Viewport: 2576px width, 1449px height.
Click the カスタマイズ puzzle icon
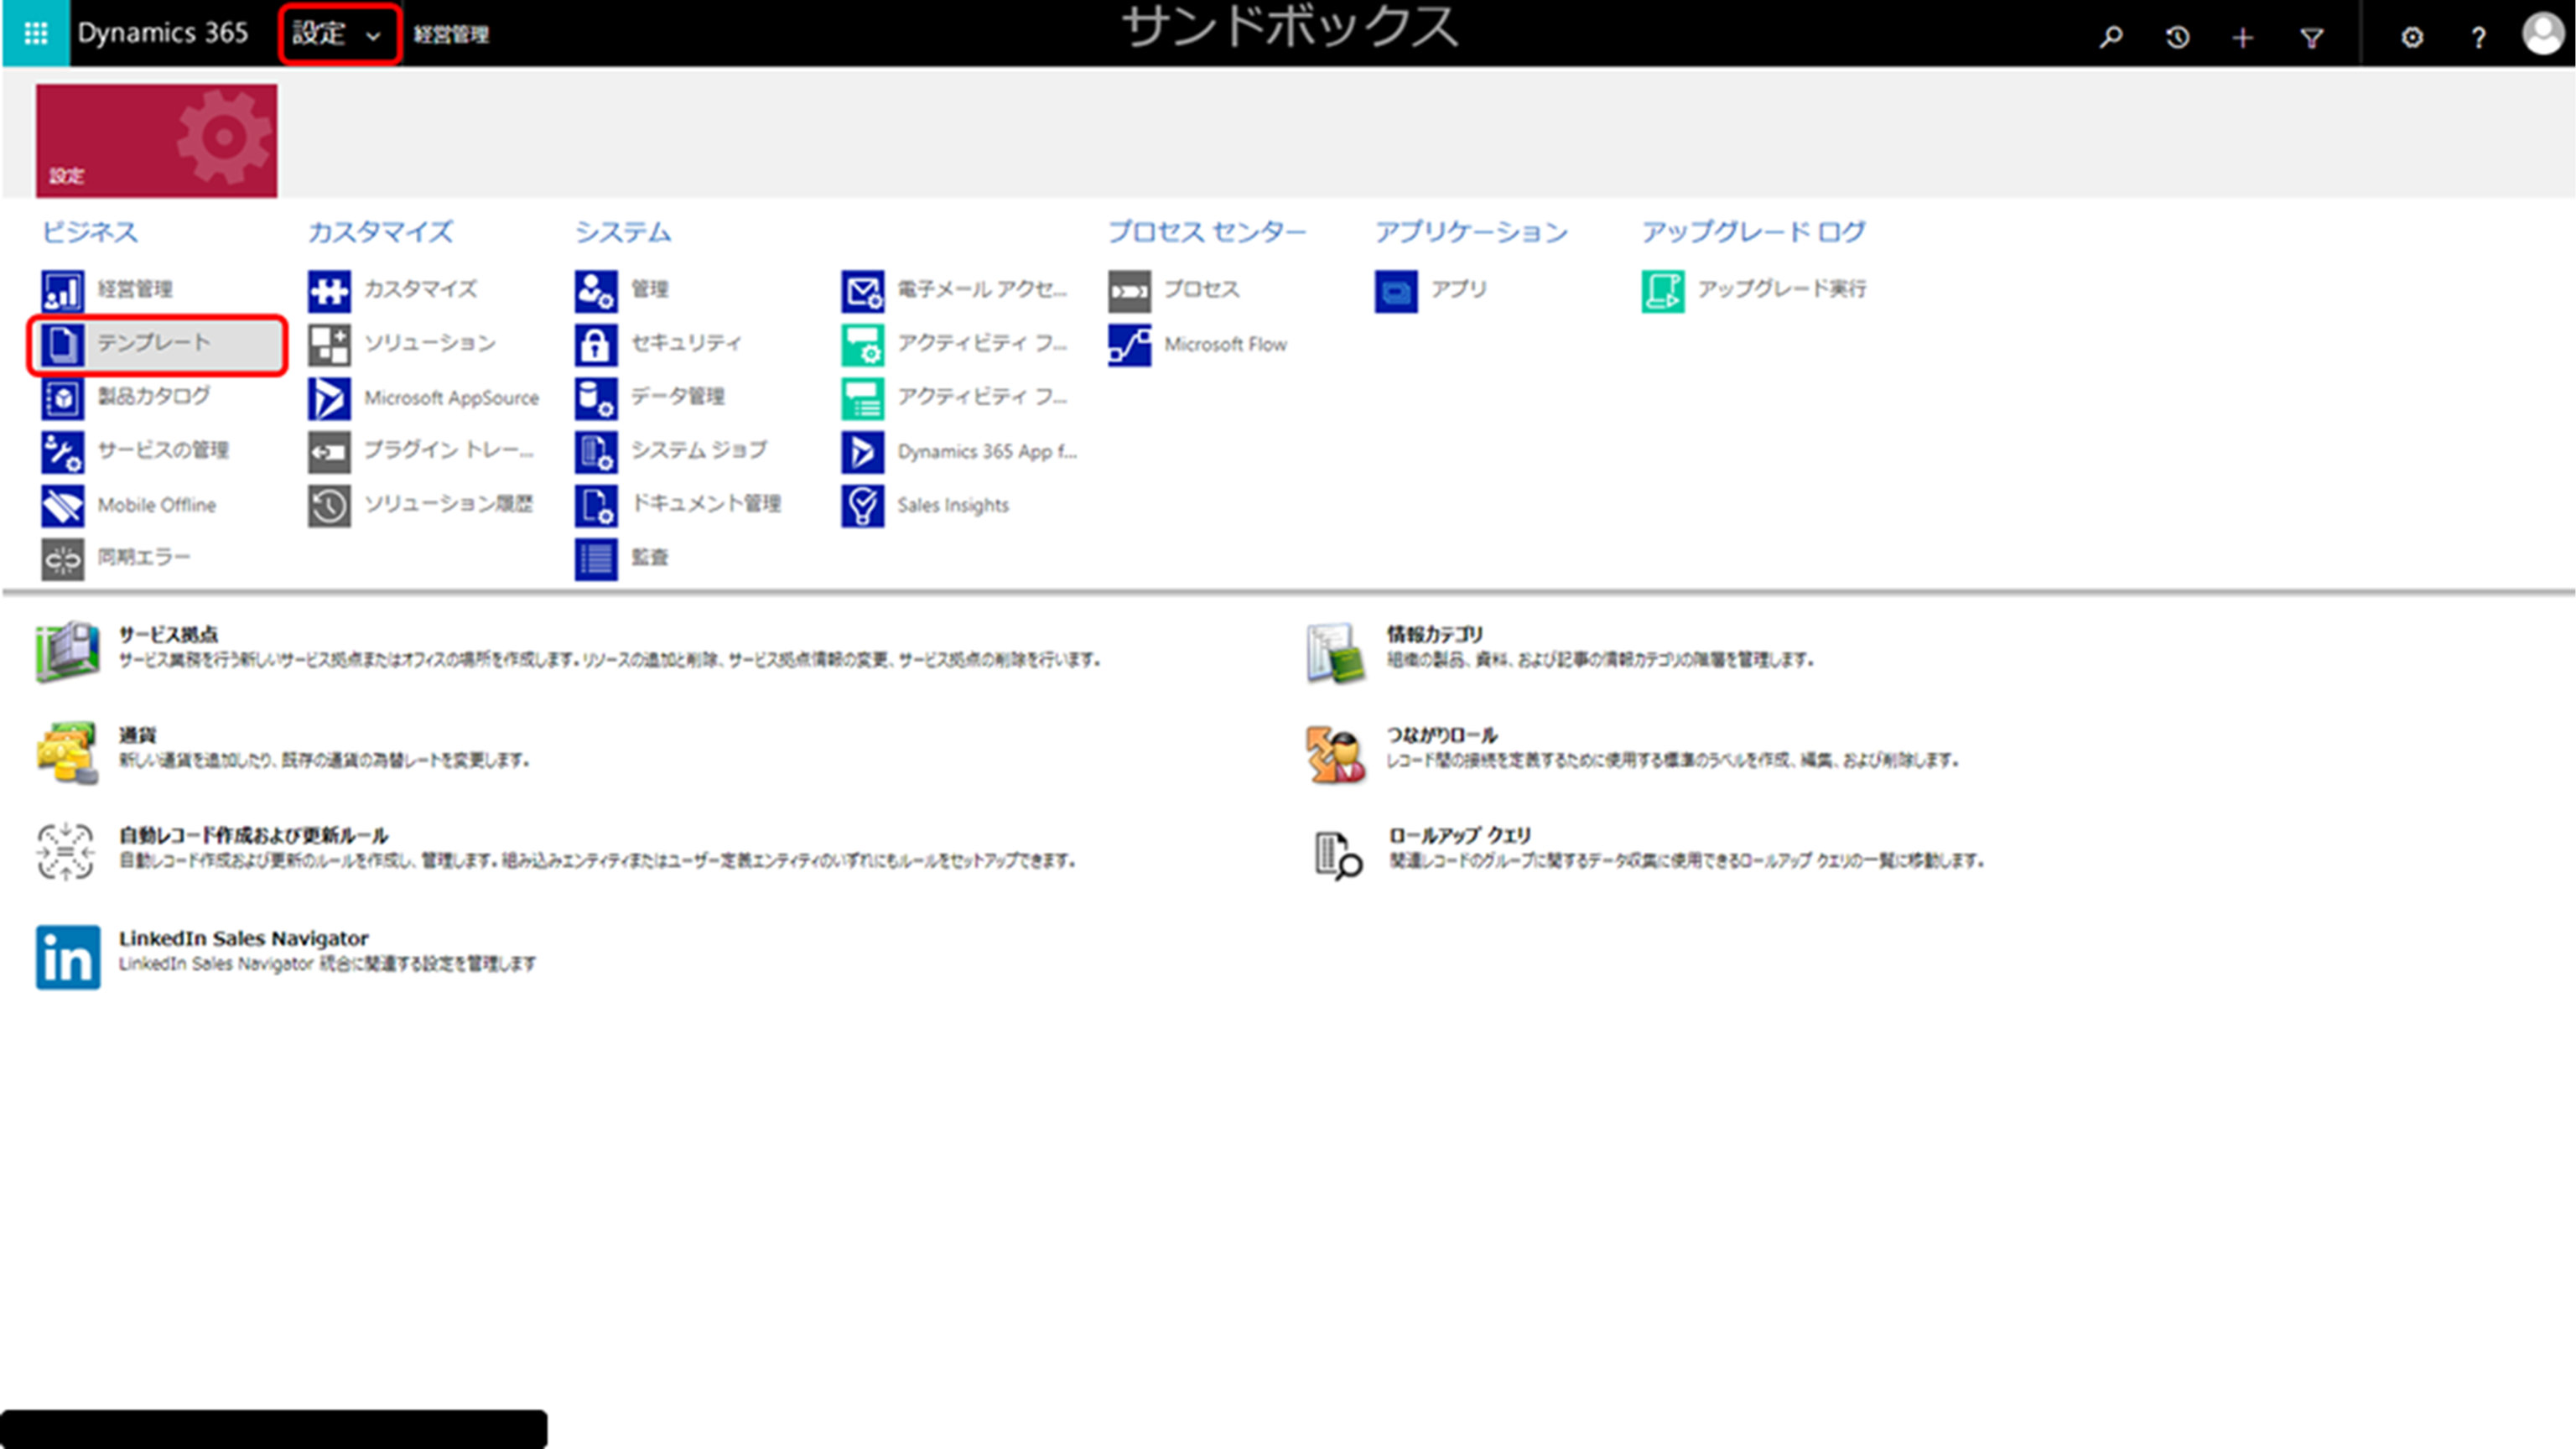(329, 291)
